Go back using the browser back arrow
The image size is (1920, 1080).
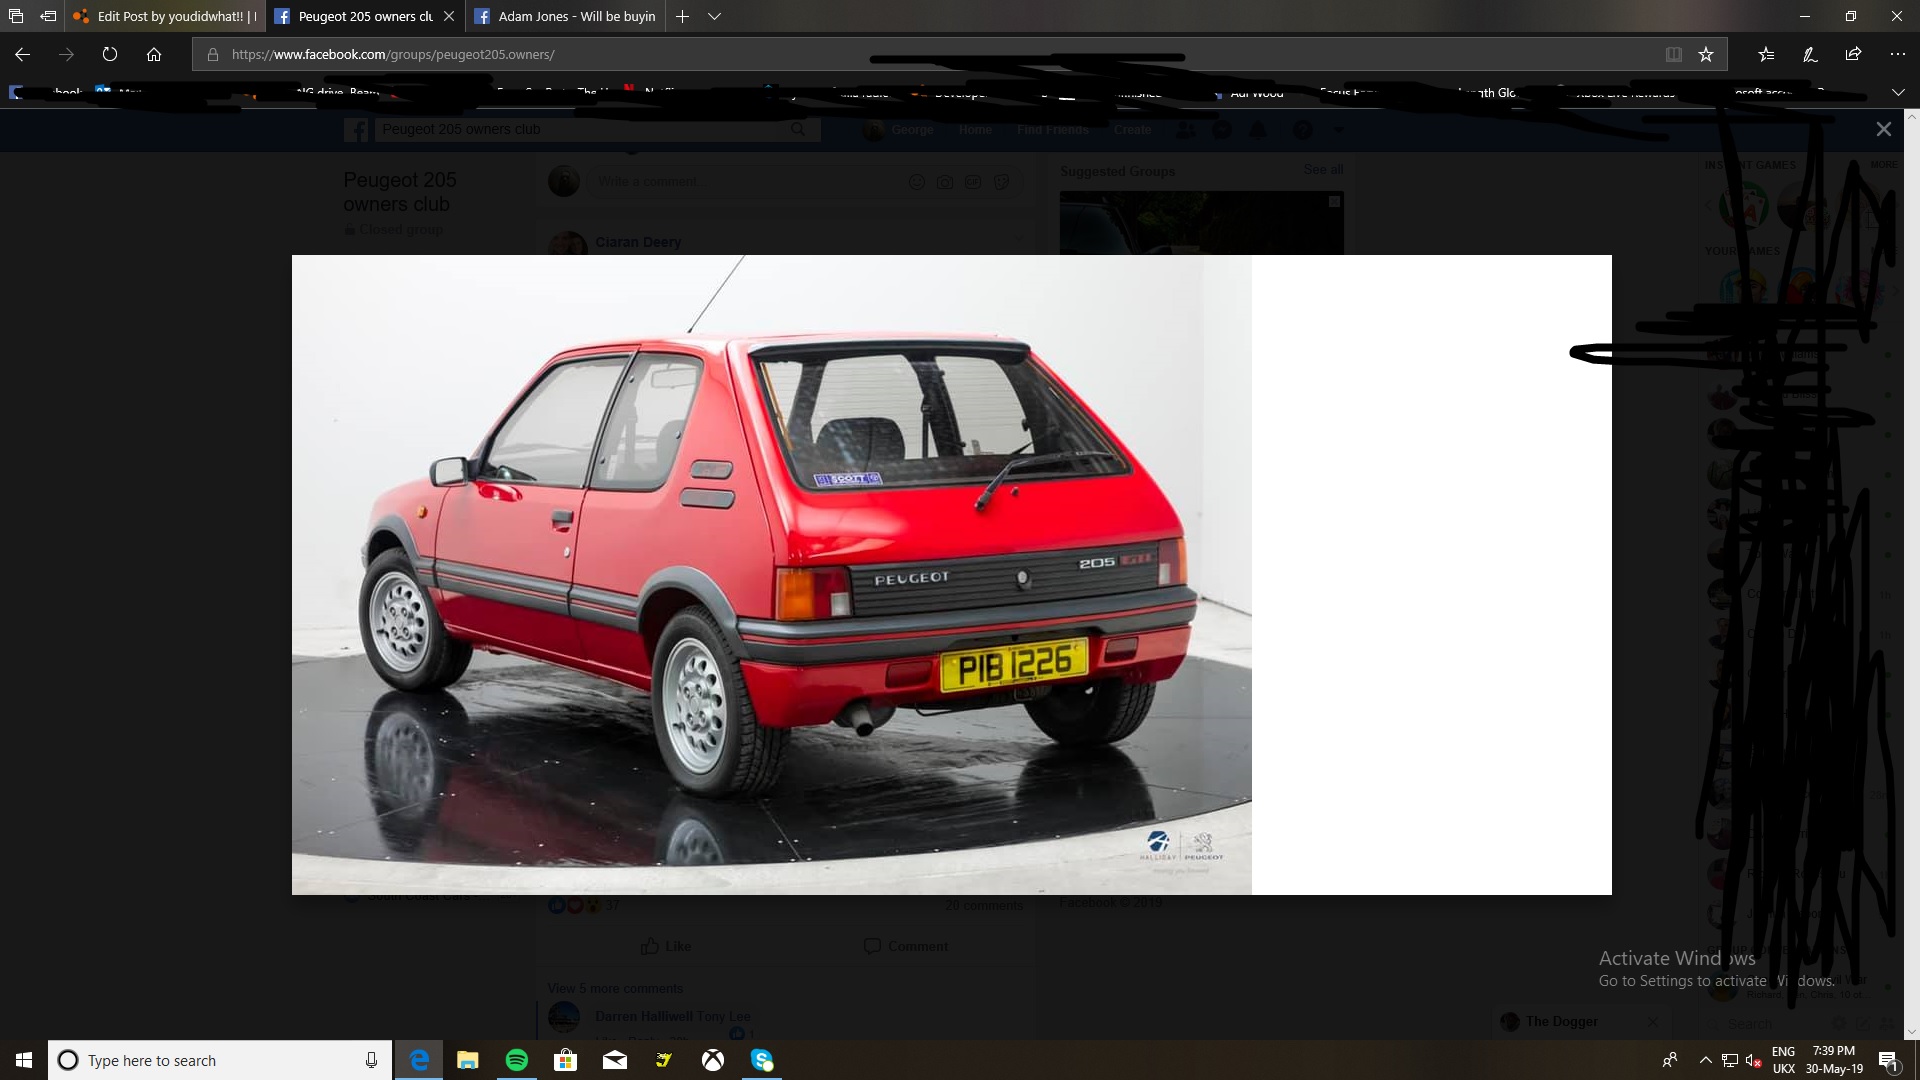pos(22,55)
